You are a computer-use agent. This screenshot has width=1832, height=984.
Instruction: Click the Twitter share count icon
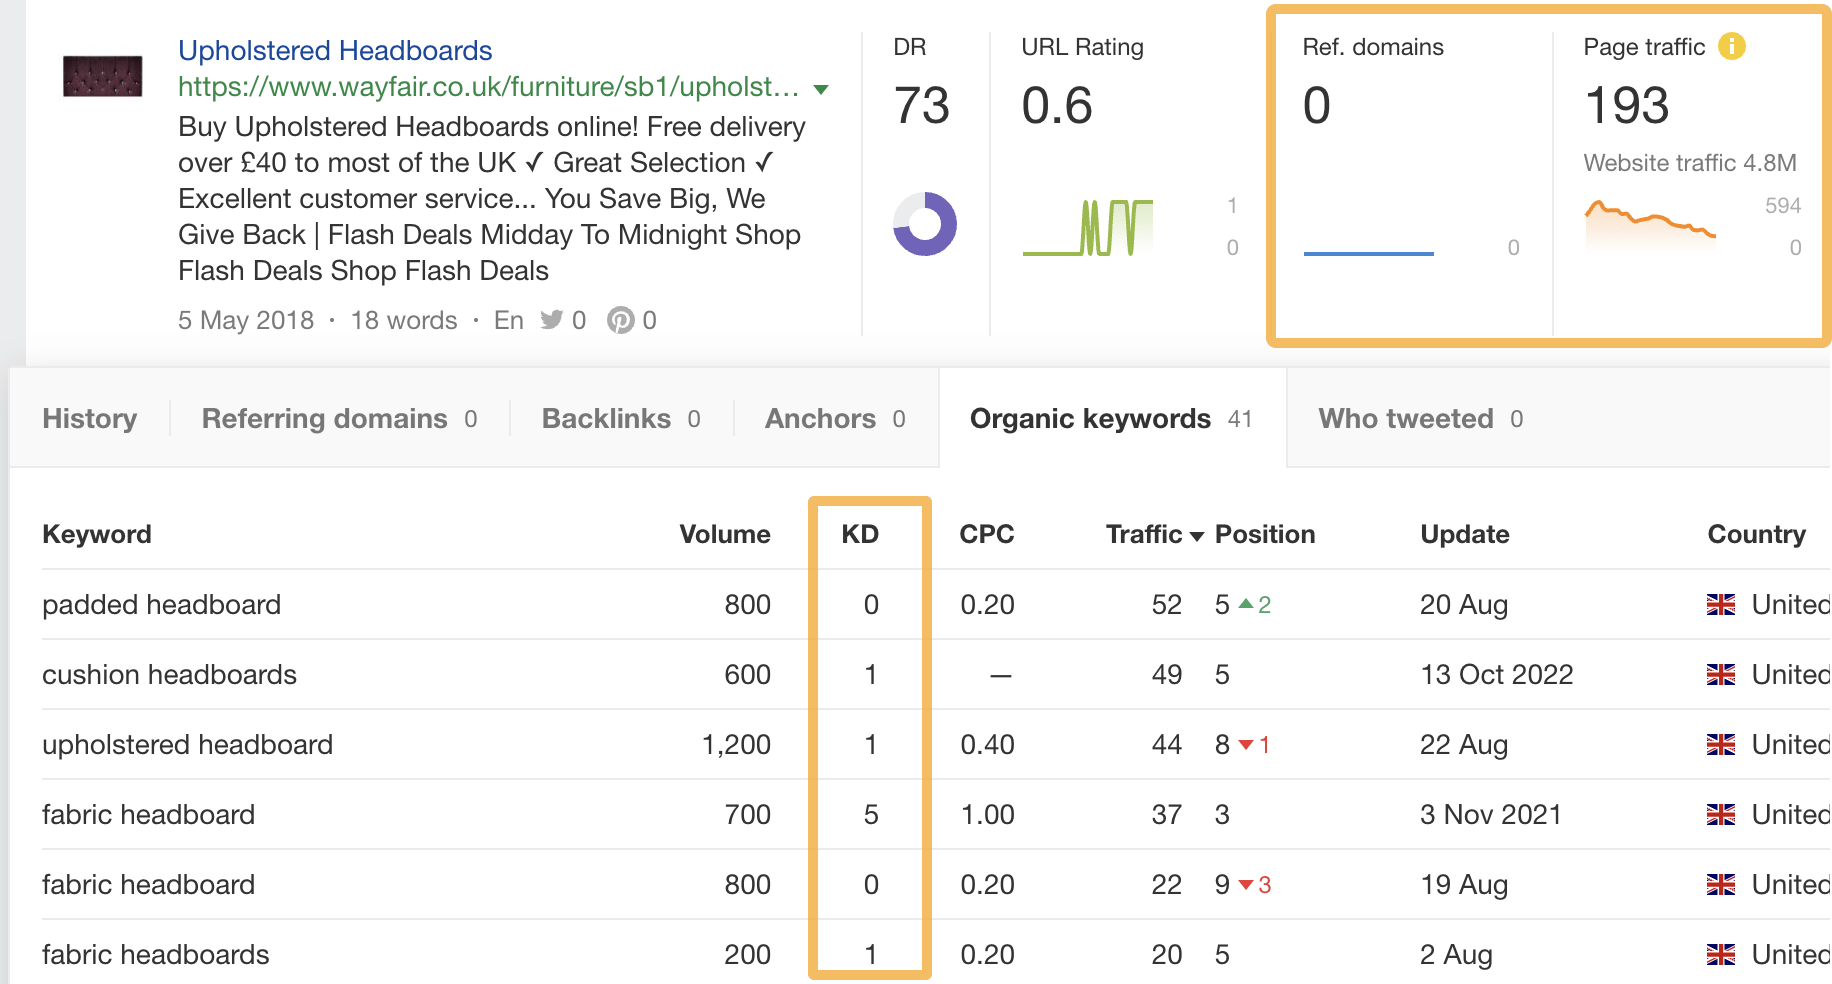[551, 320]
